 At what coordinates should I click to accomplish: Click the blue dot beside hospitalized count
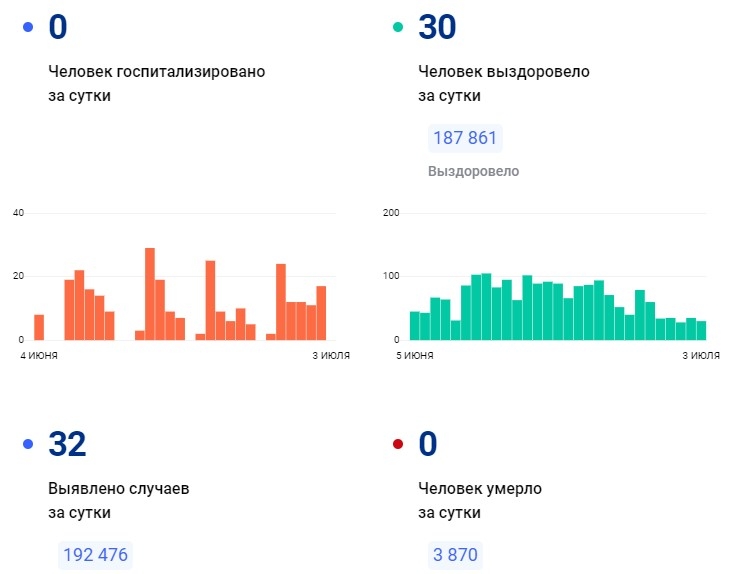point(28,27)
